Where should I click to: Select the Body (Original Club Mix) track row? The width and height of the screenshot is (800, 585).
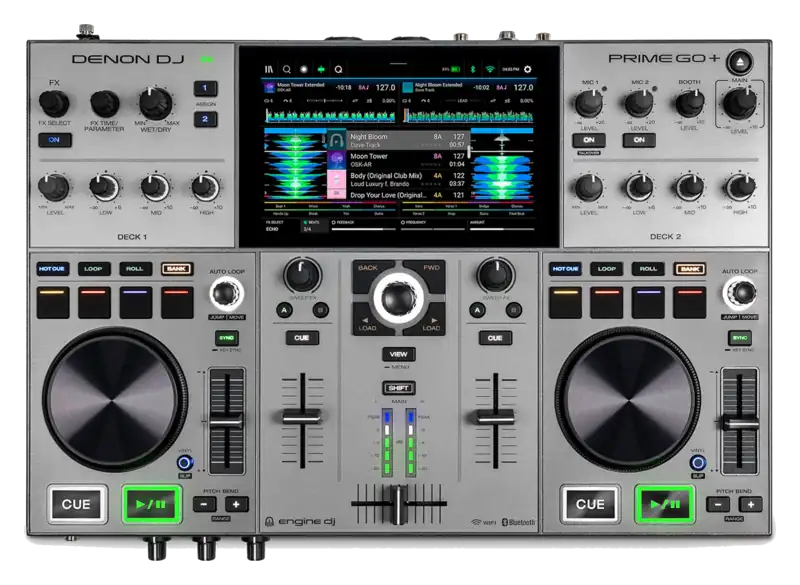click(x=397, y=179)
